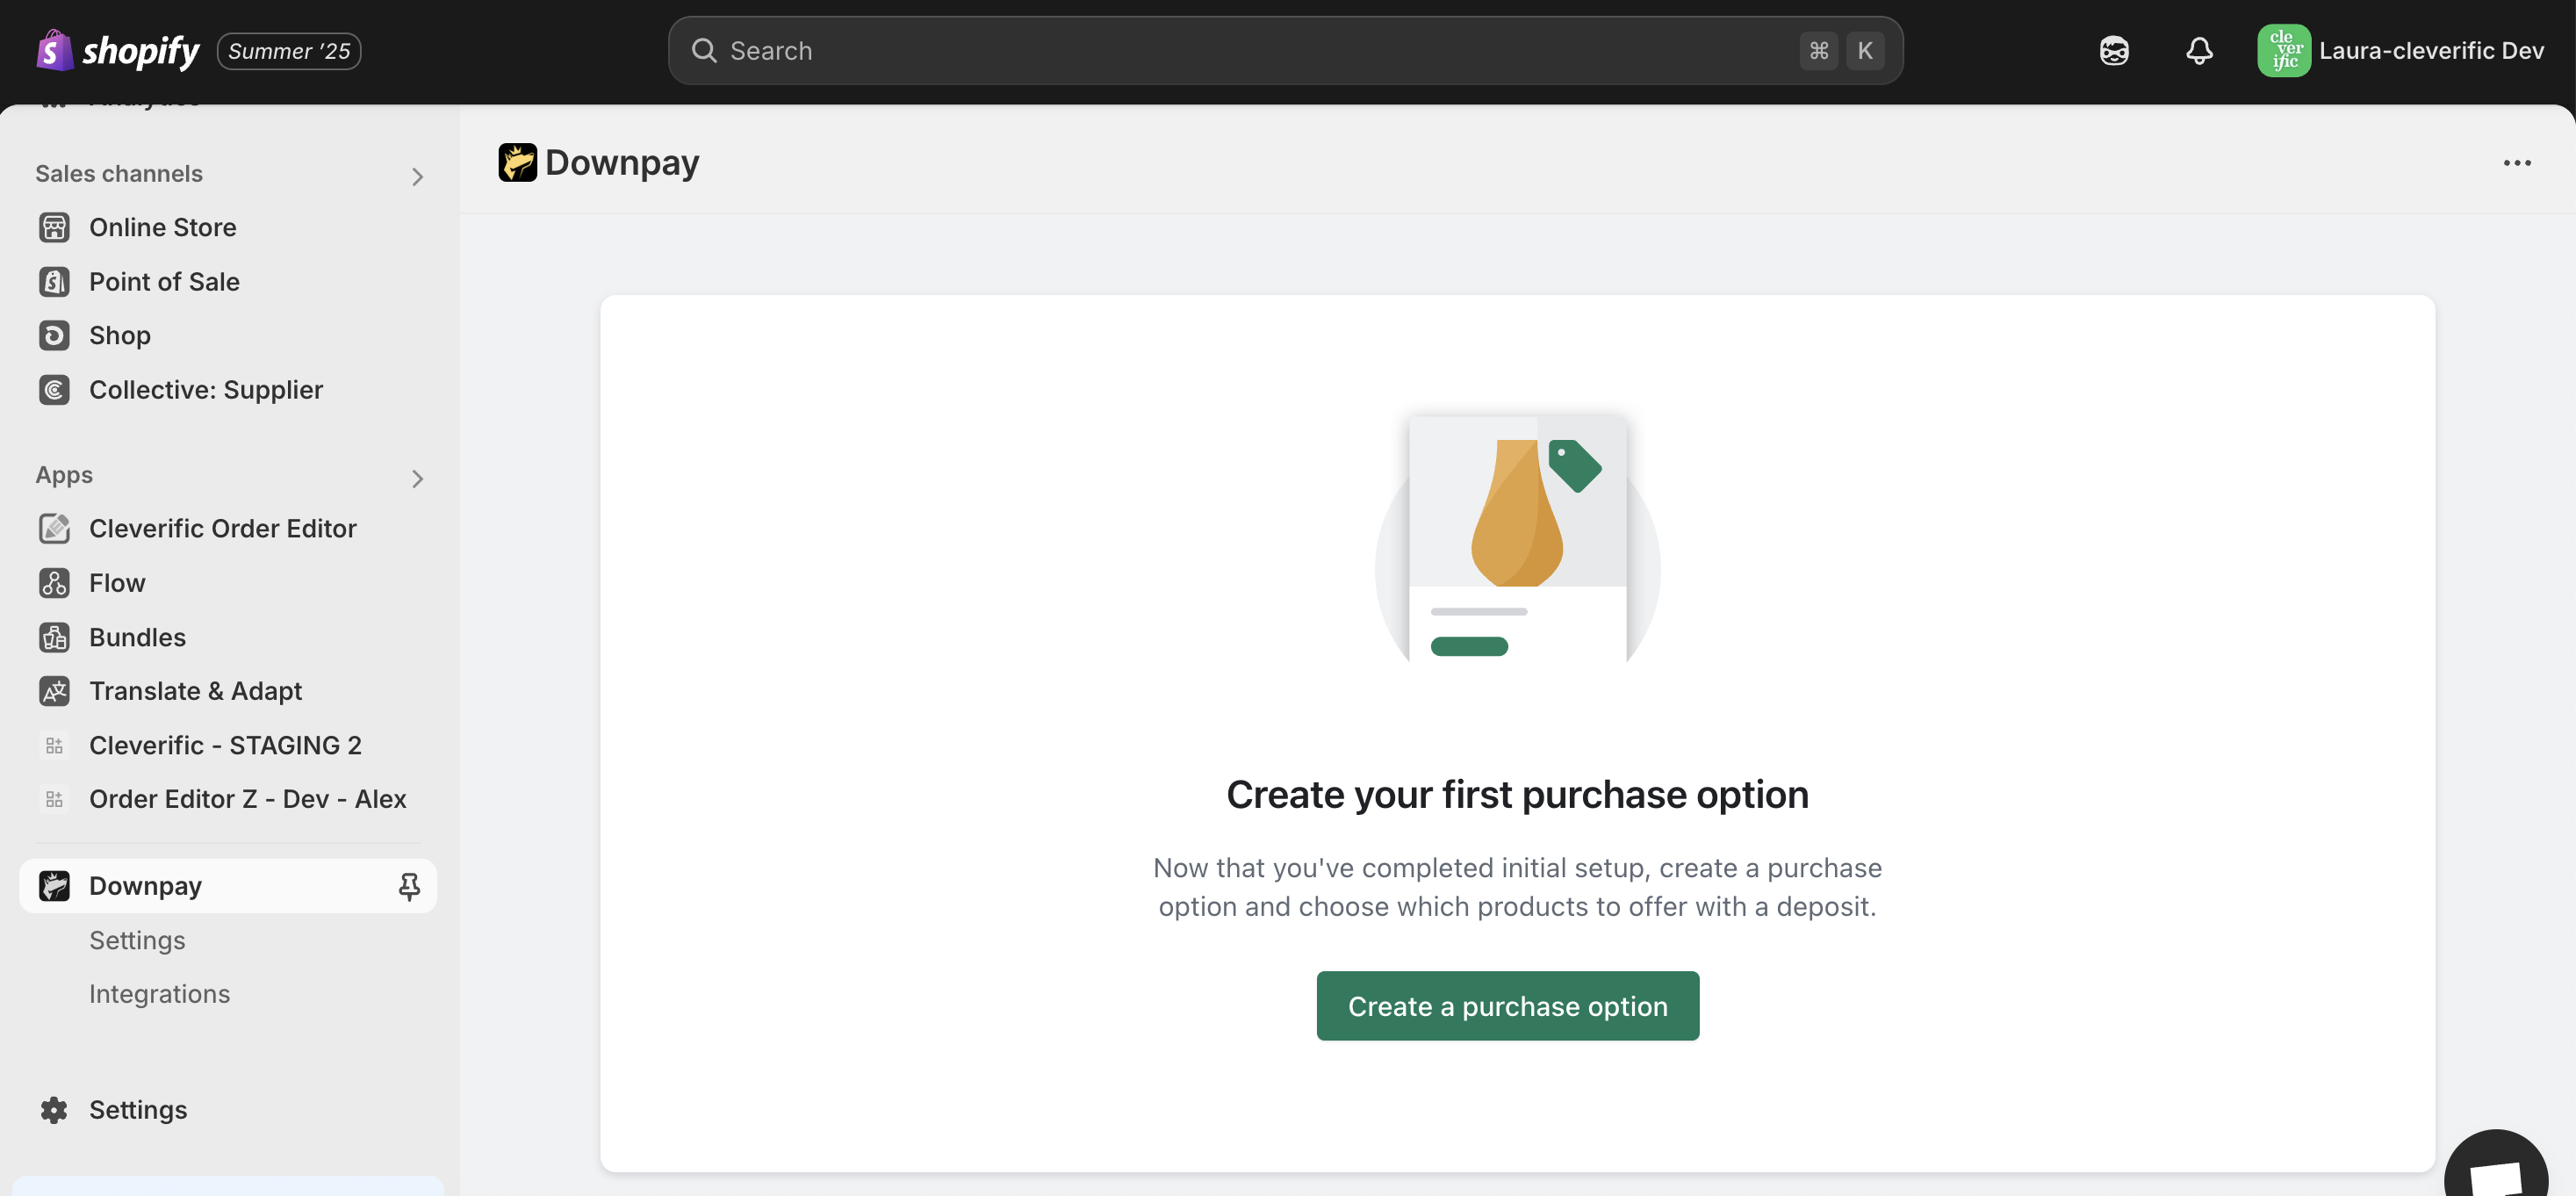Viewport: 2576px width, 1196px height.
Task: Click the K shortcut key badge
Action: pos(1864,51)
